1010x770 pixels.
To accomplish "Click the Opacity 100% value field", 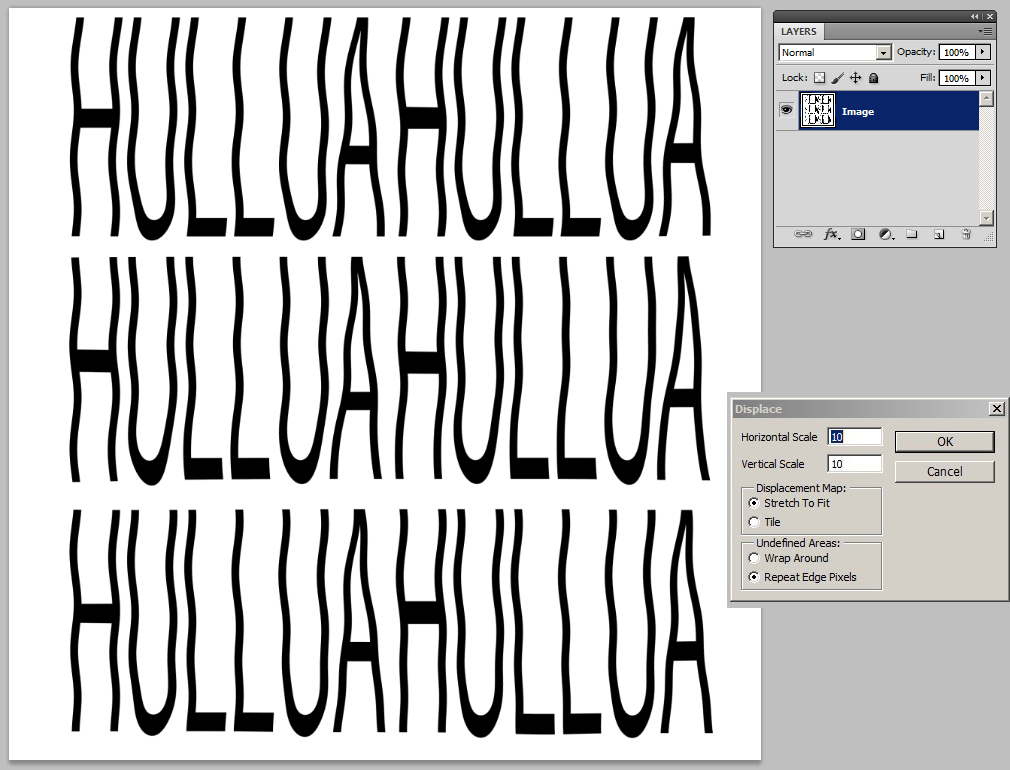I will point(957,52).
